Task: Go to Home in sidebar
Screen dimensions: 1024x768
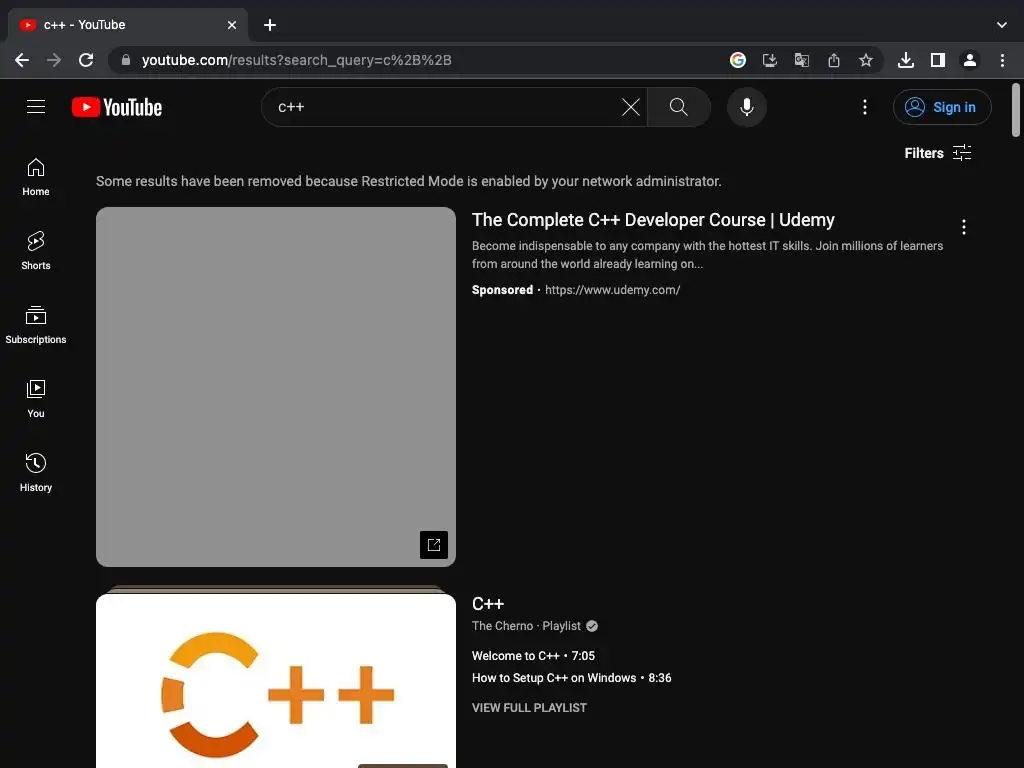Action: [x=36, y=177]
